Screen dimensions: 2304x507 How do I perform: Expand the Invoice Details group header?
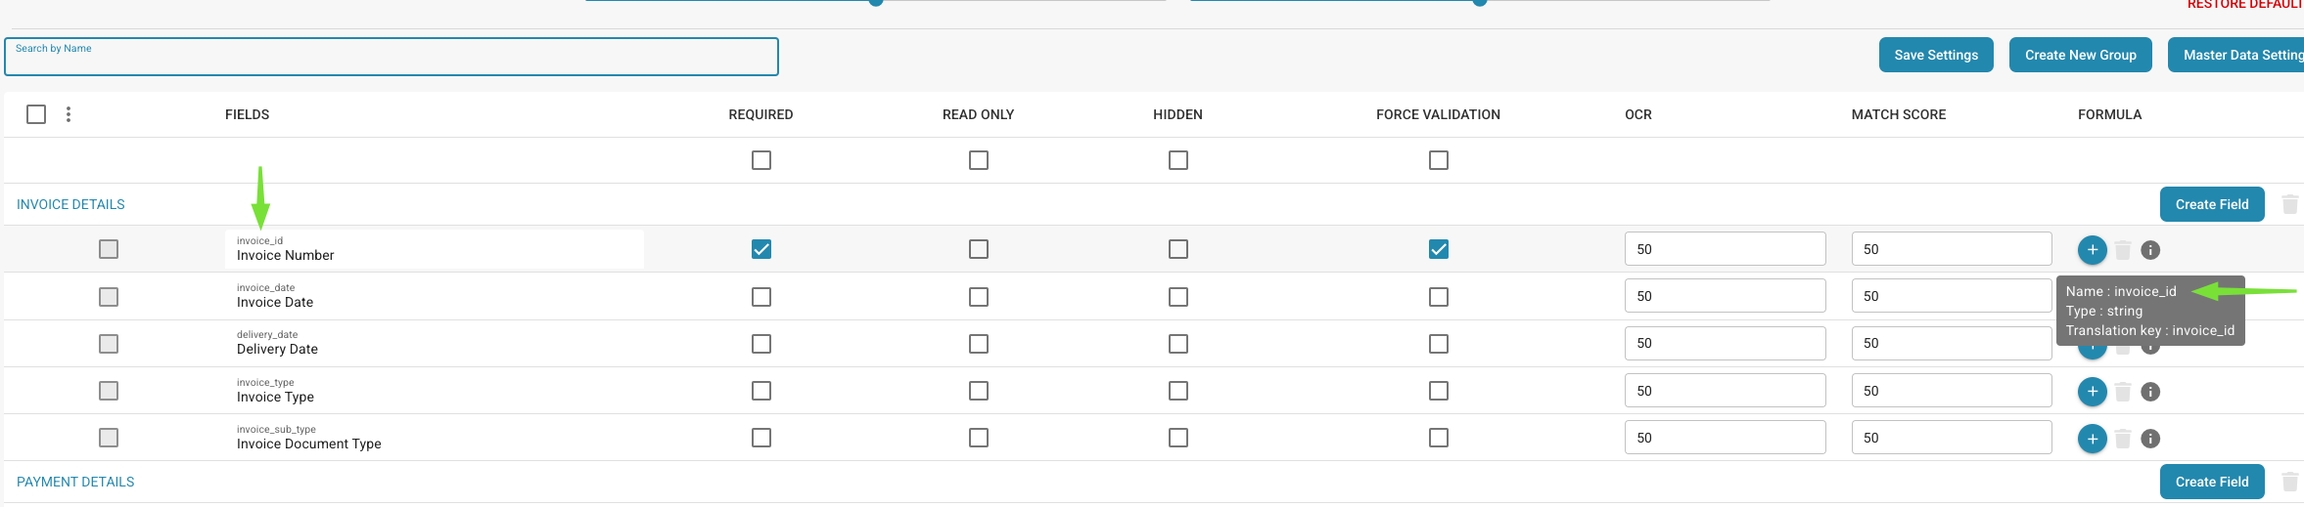point(71,204)
